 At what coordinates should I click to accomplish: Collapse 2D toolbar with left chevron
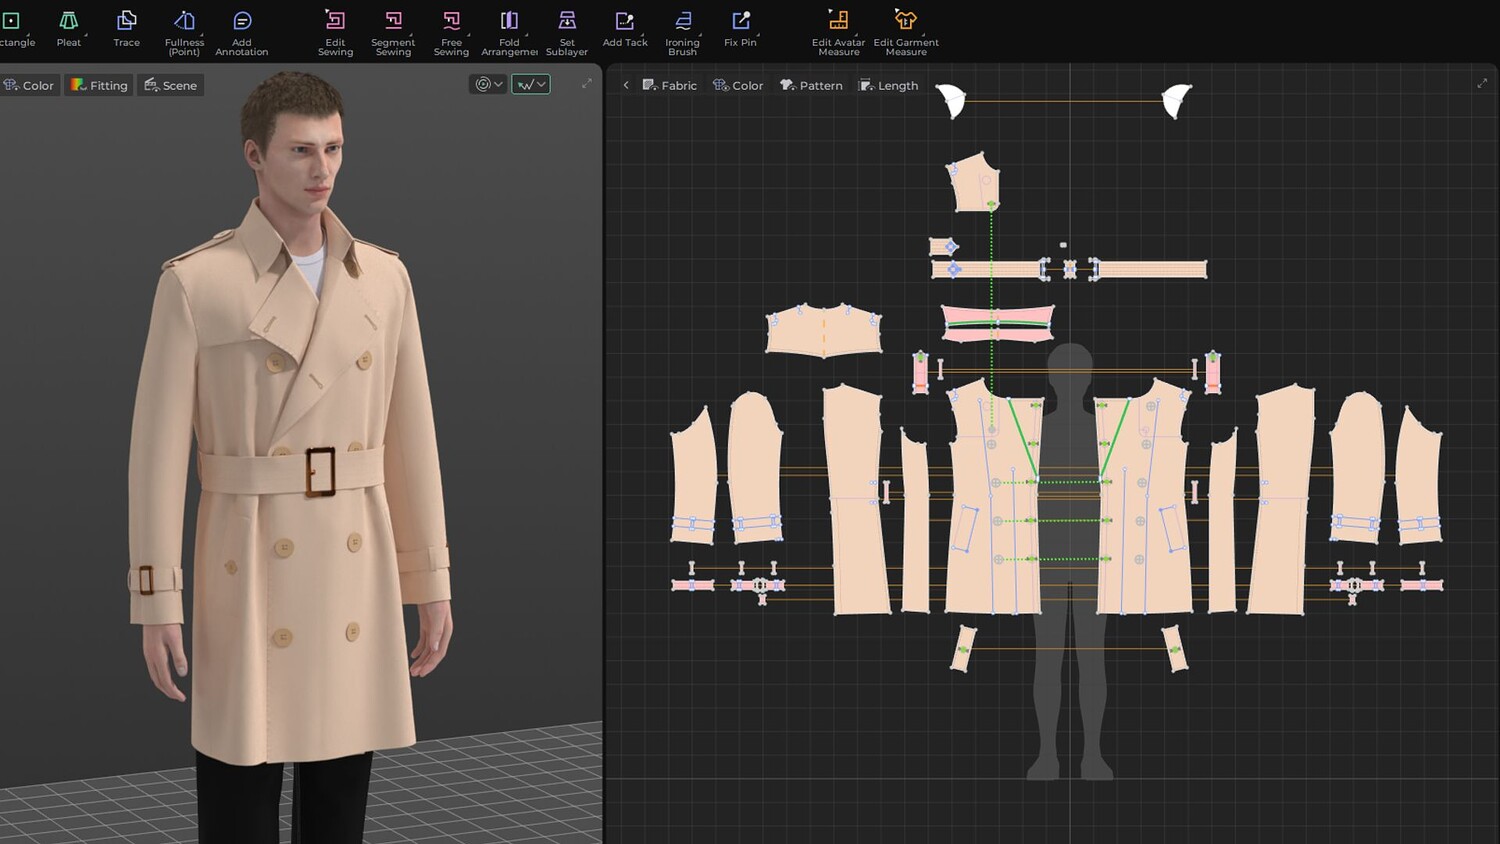pos(626,85)
